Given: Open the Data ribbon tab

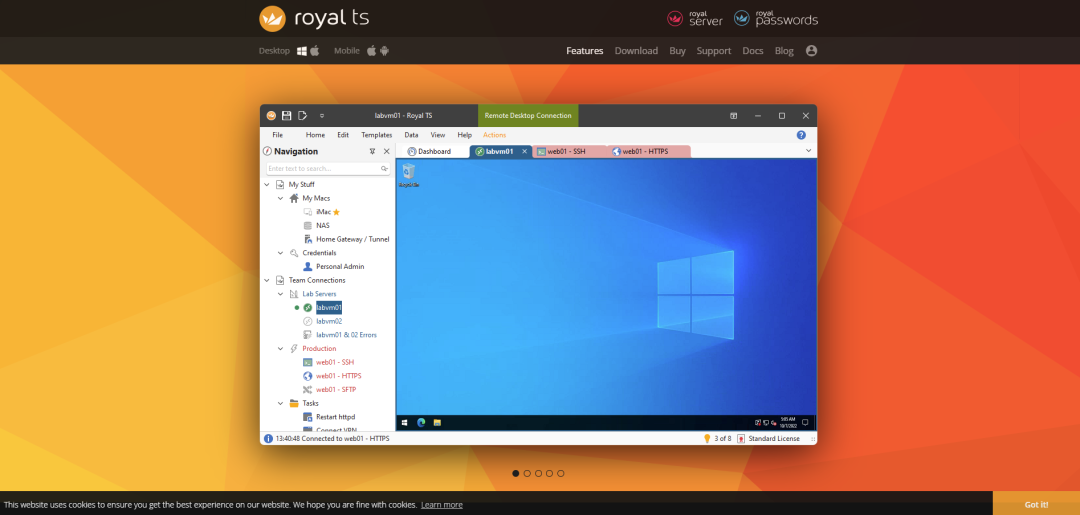Looking at the screenshot, I should 411,135.
